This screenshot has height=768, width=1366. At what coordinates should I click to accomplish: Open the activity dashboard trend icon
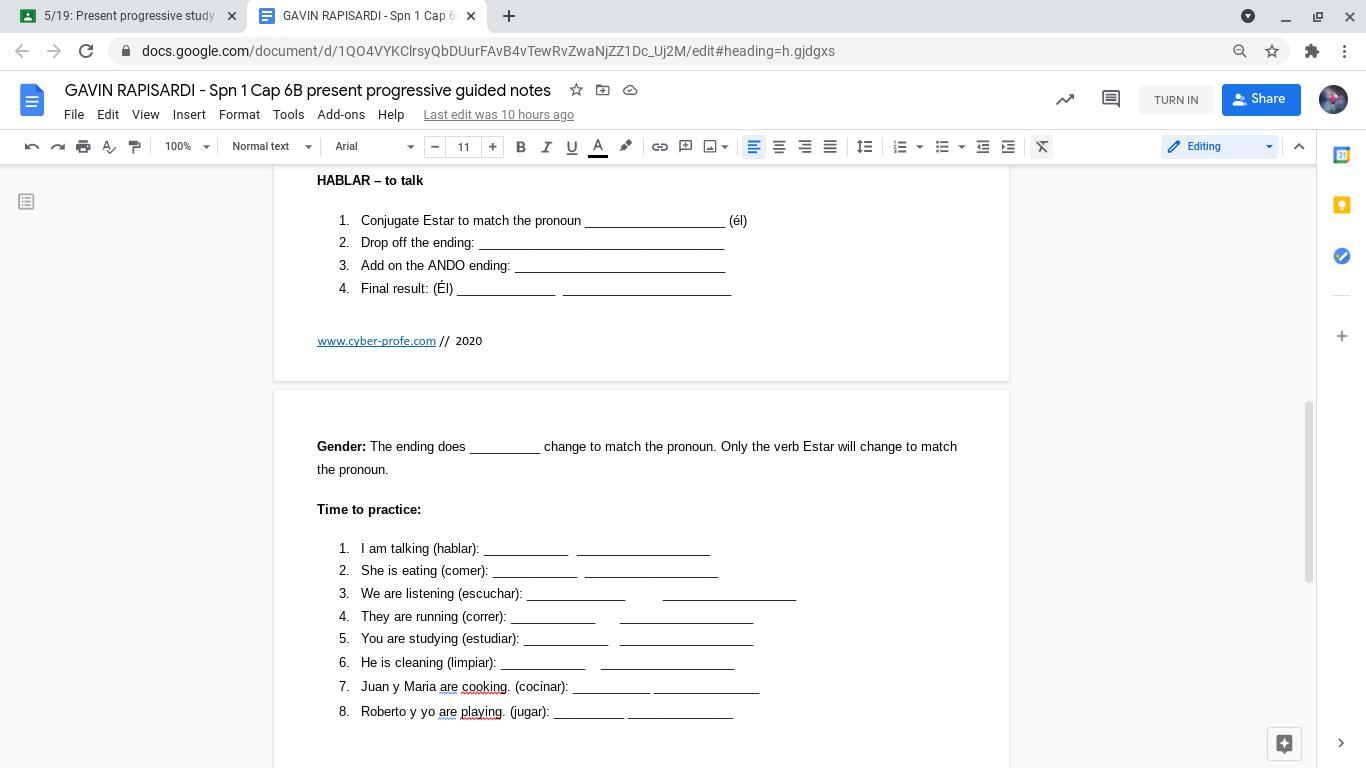click(x=1065, y=99)
